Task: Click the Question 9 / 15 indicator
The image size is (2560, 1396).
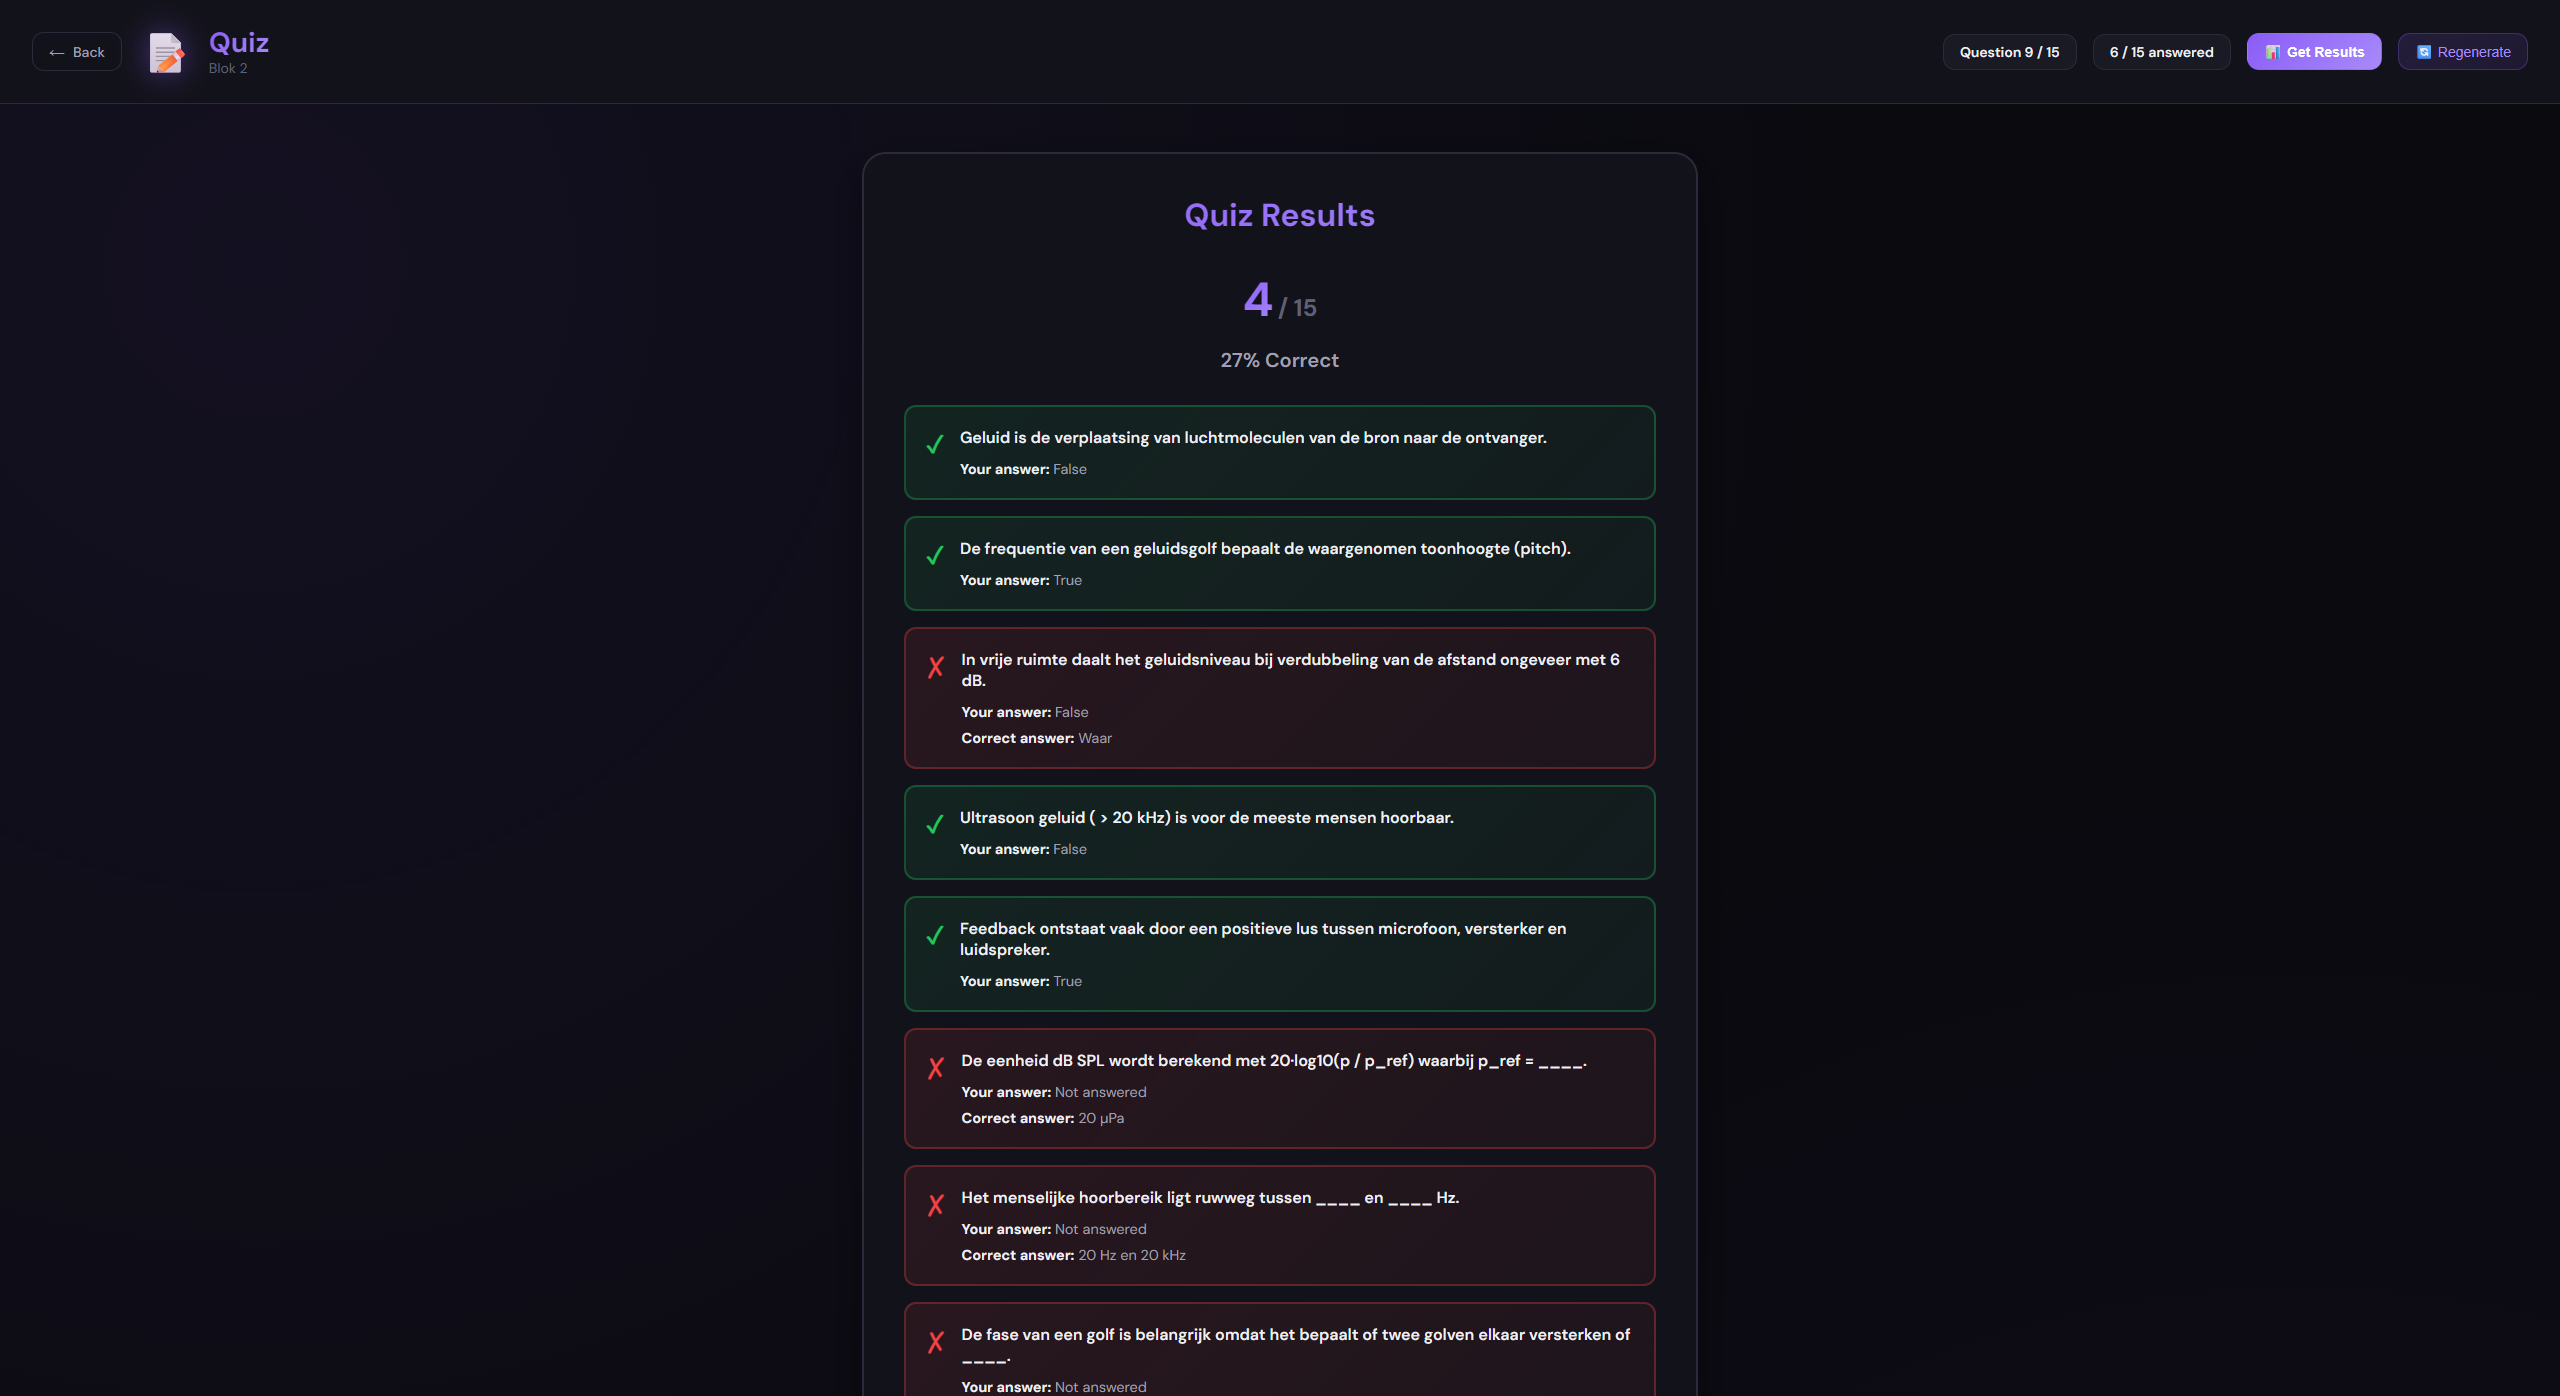Action: (2009, 52)
